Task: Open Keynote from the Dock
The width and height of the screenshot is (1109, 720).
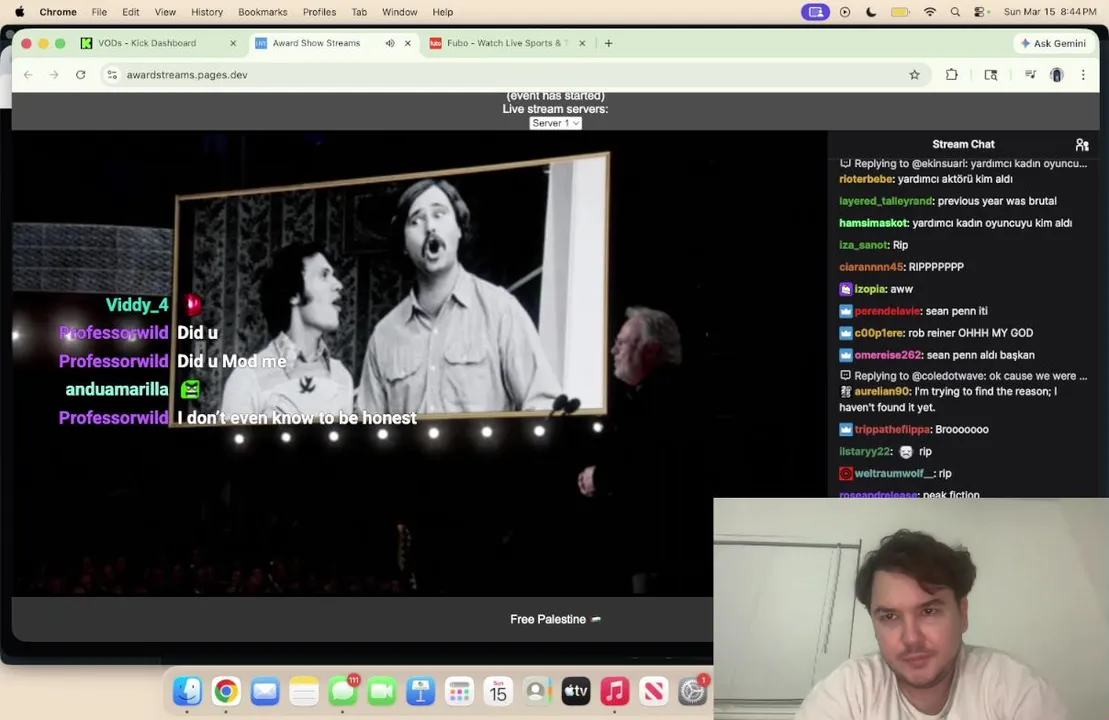Action: [x=421, y=691]
